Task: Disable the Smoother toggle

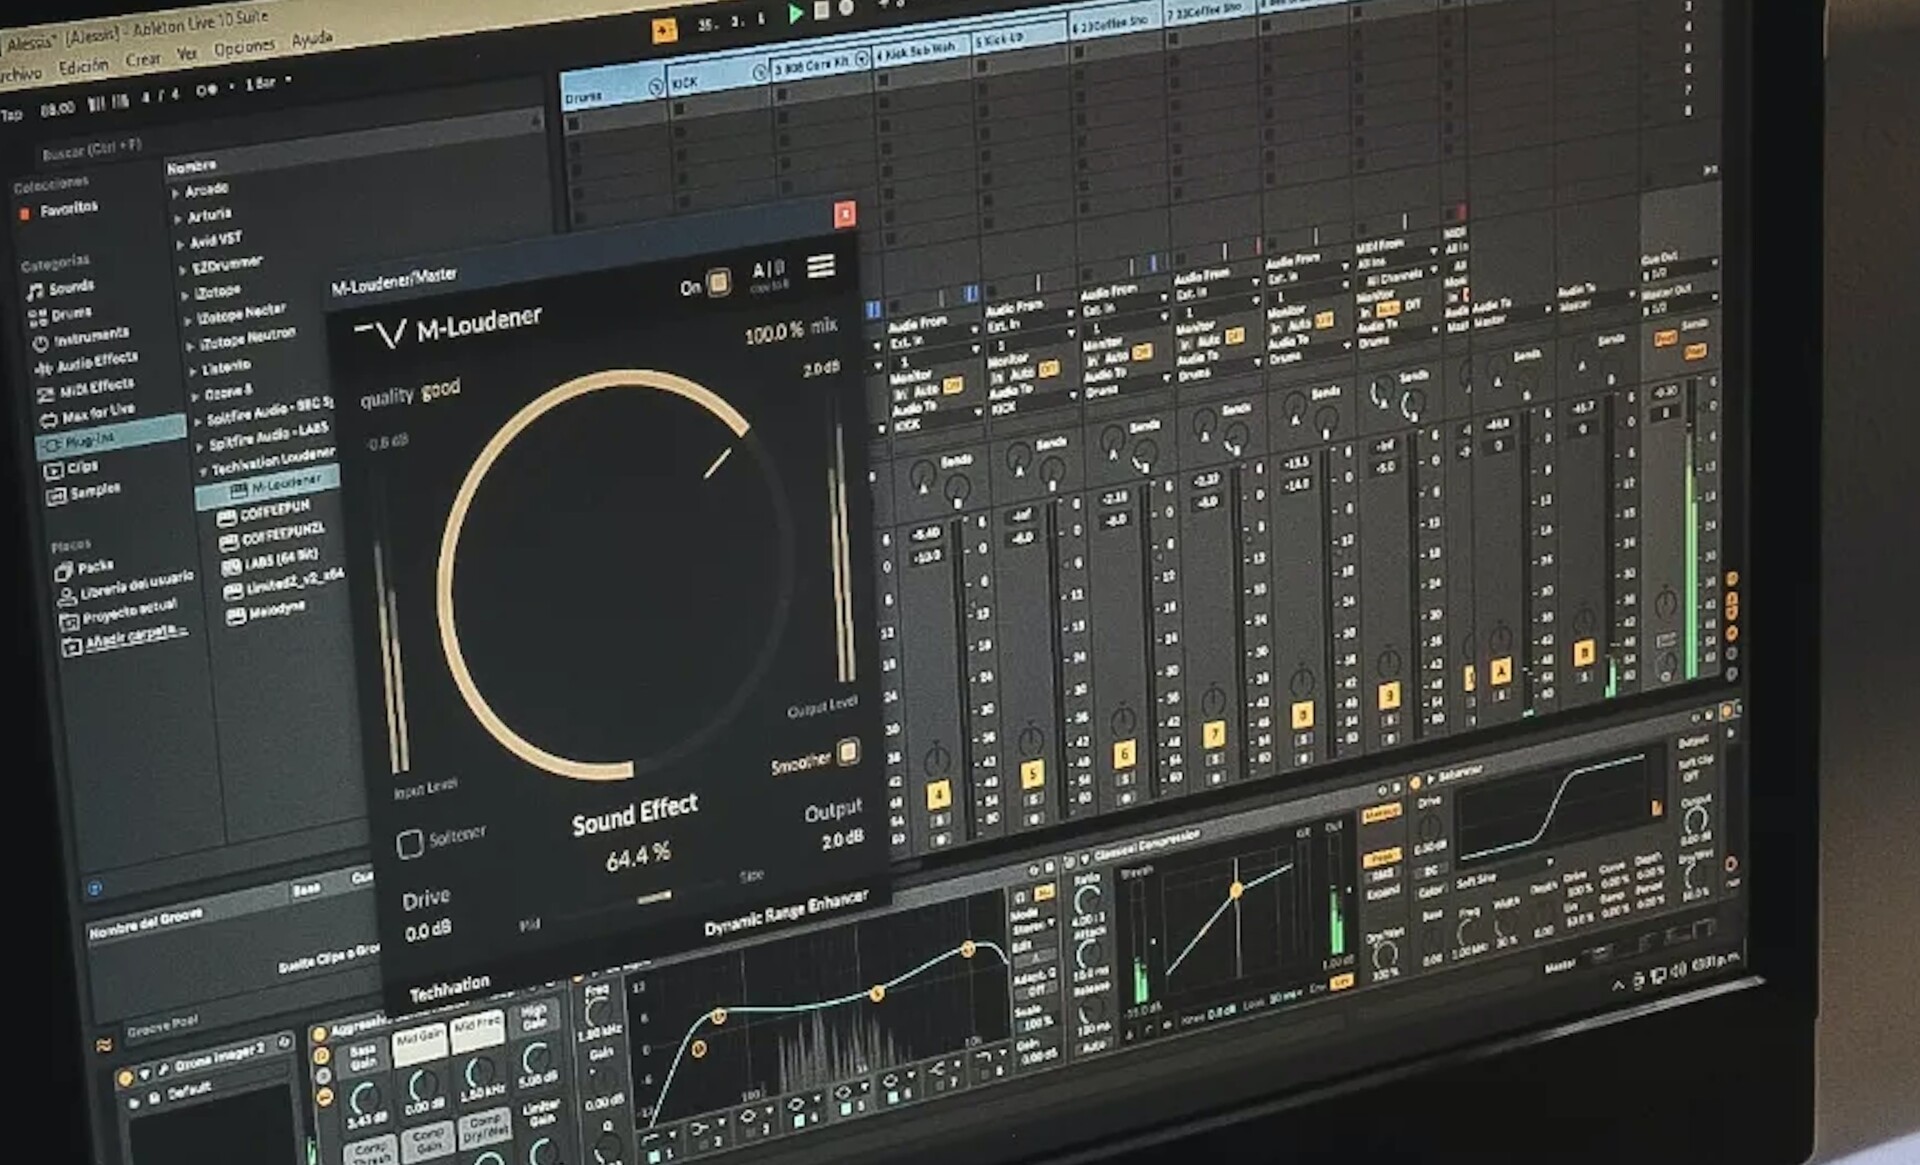Action: click(848, 751)
